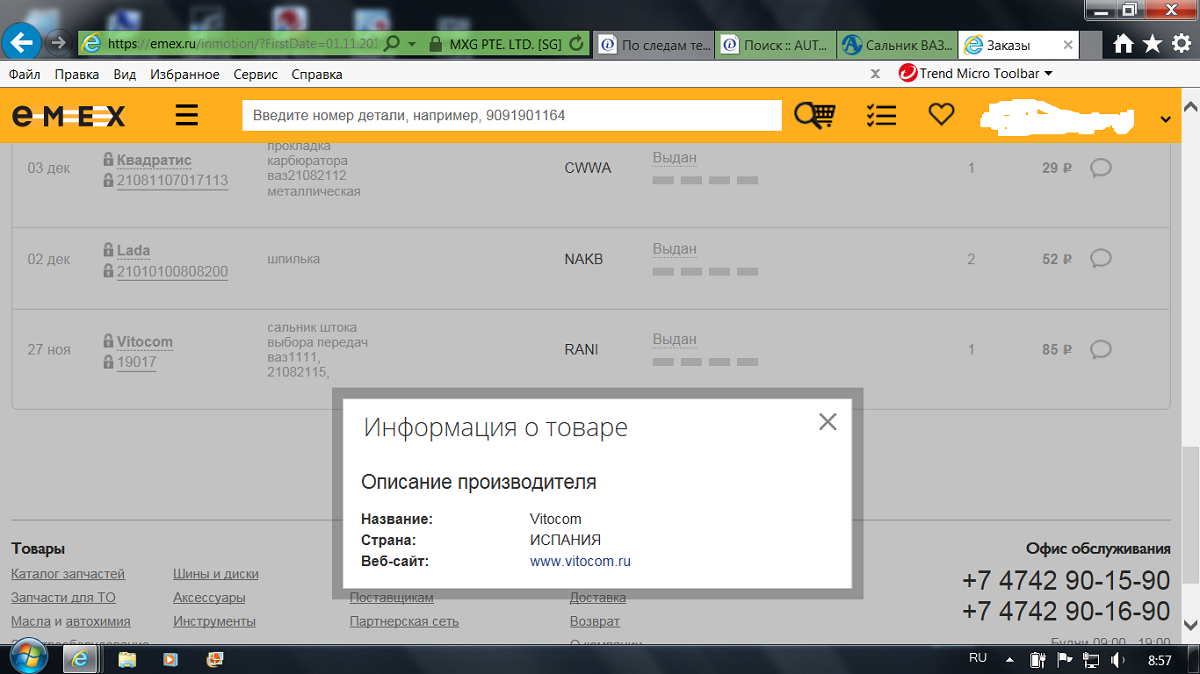The width and height of the screenshot is (1200, 674).
Task: Open www.vitocom.ru website link
Action: click(580, 561)
